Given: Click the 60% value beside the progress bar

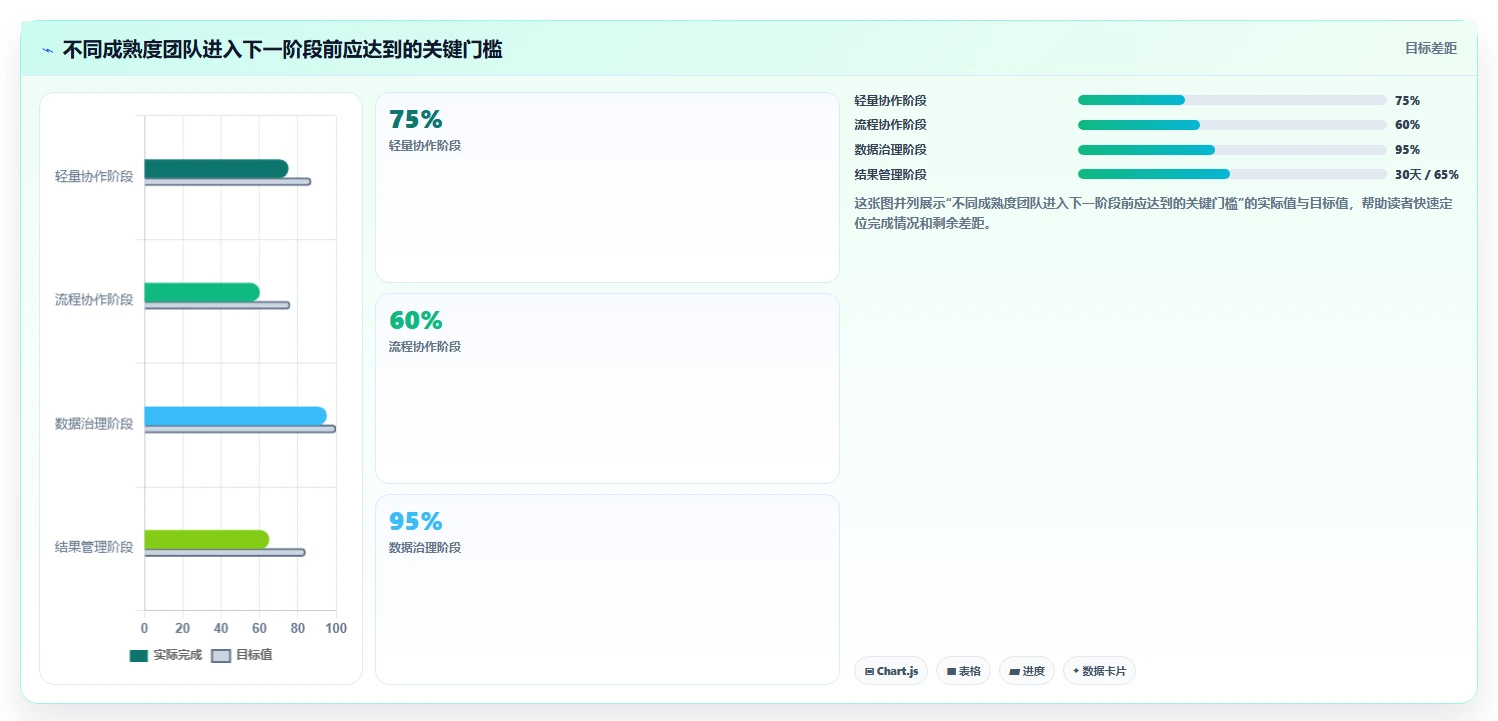Looking at the screenshot, I should tap(1407, 125).
